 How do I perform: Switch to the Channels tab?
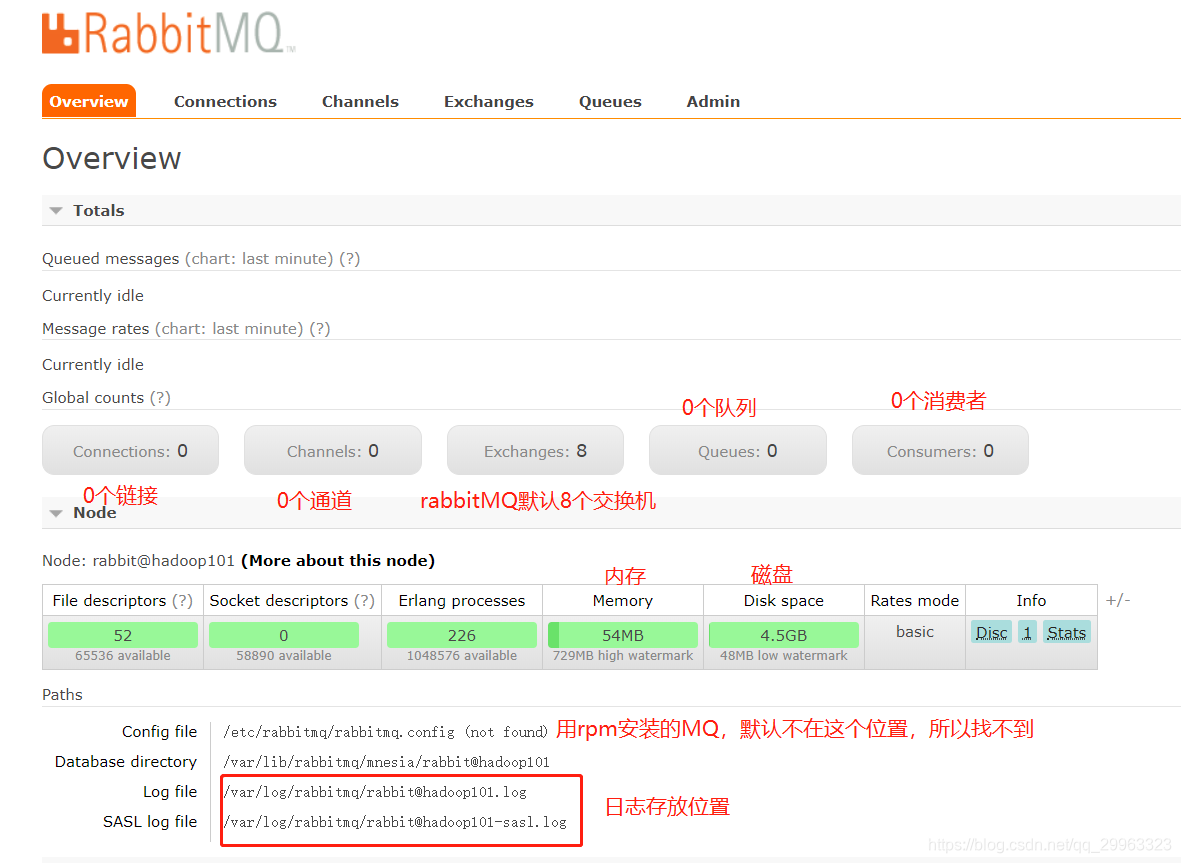pos(360,101)
